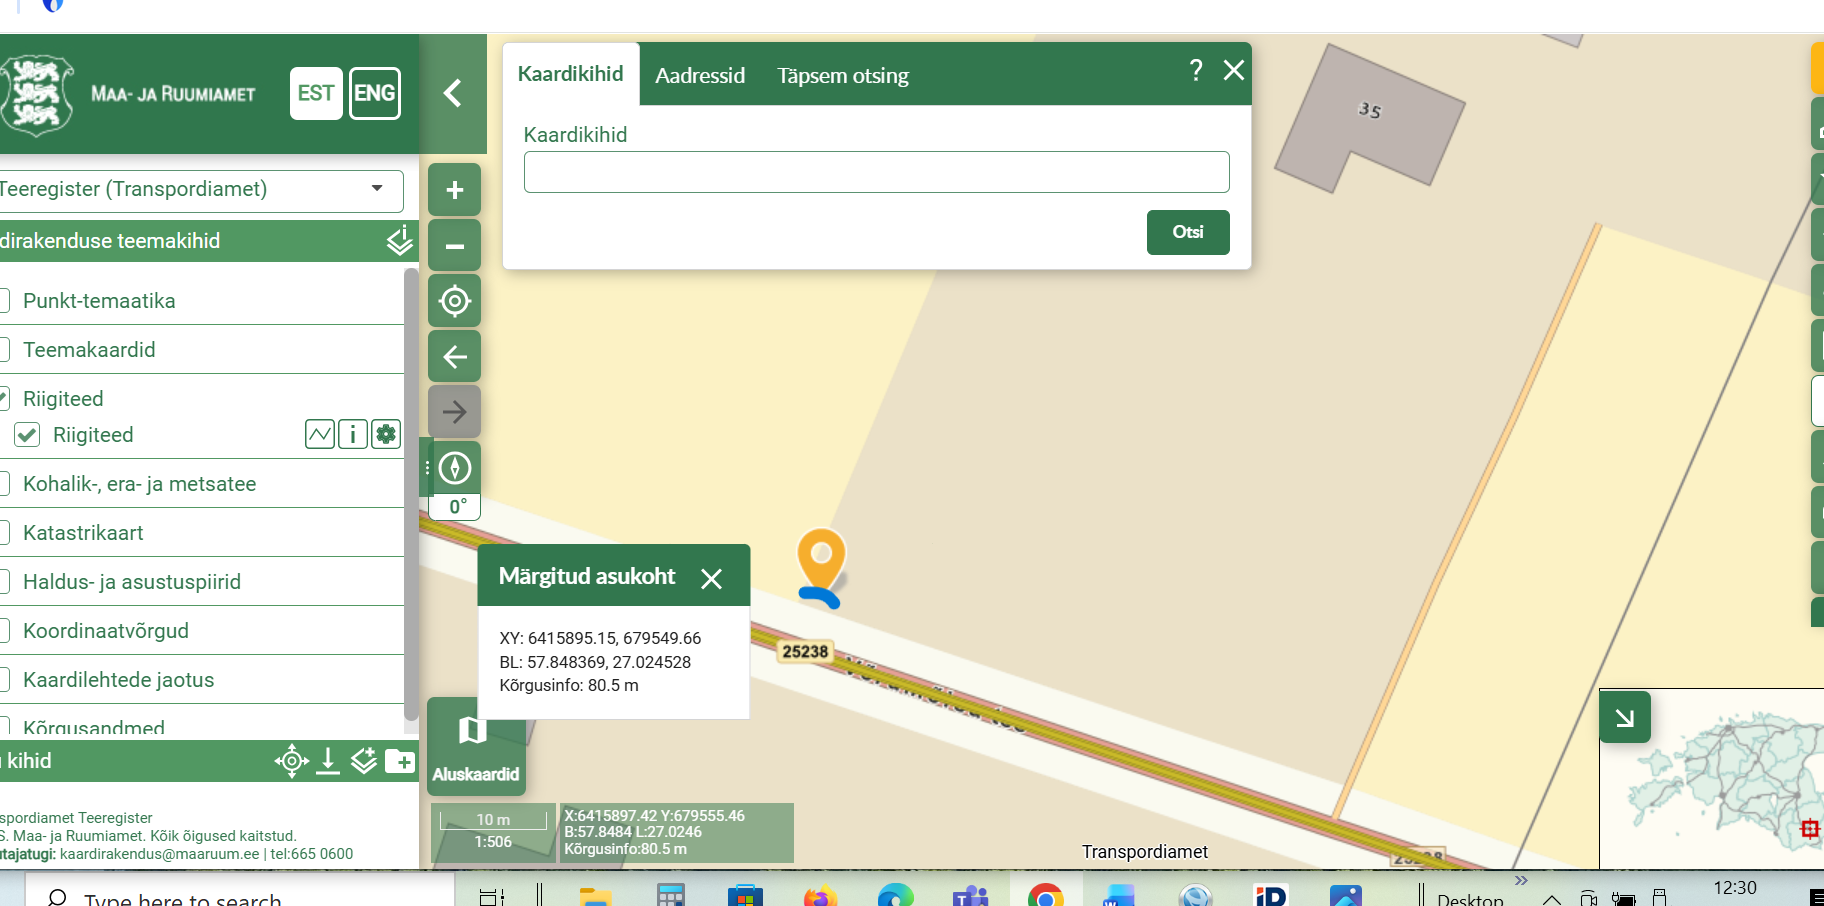Image resolution: width=1824 pixels, height=906 pixels.
Task: Switch language with the ENG button
Action: (374, 93)
